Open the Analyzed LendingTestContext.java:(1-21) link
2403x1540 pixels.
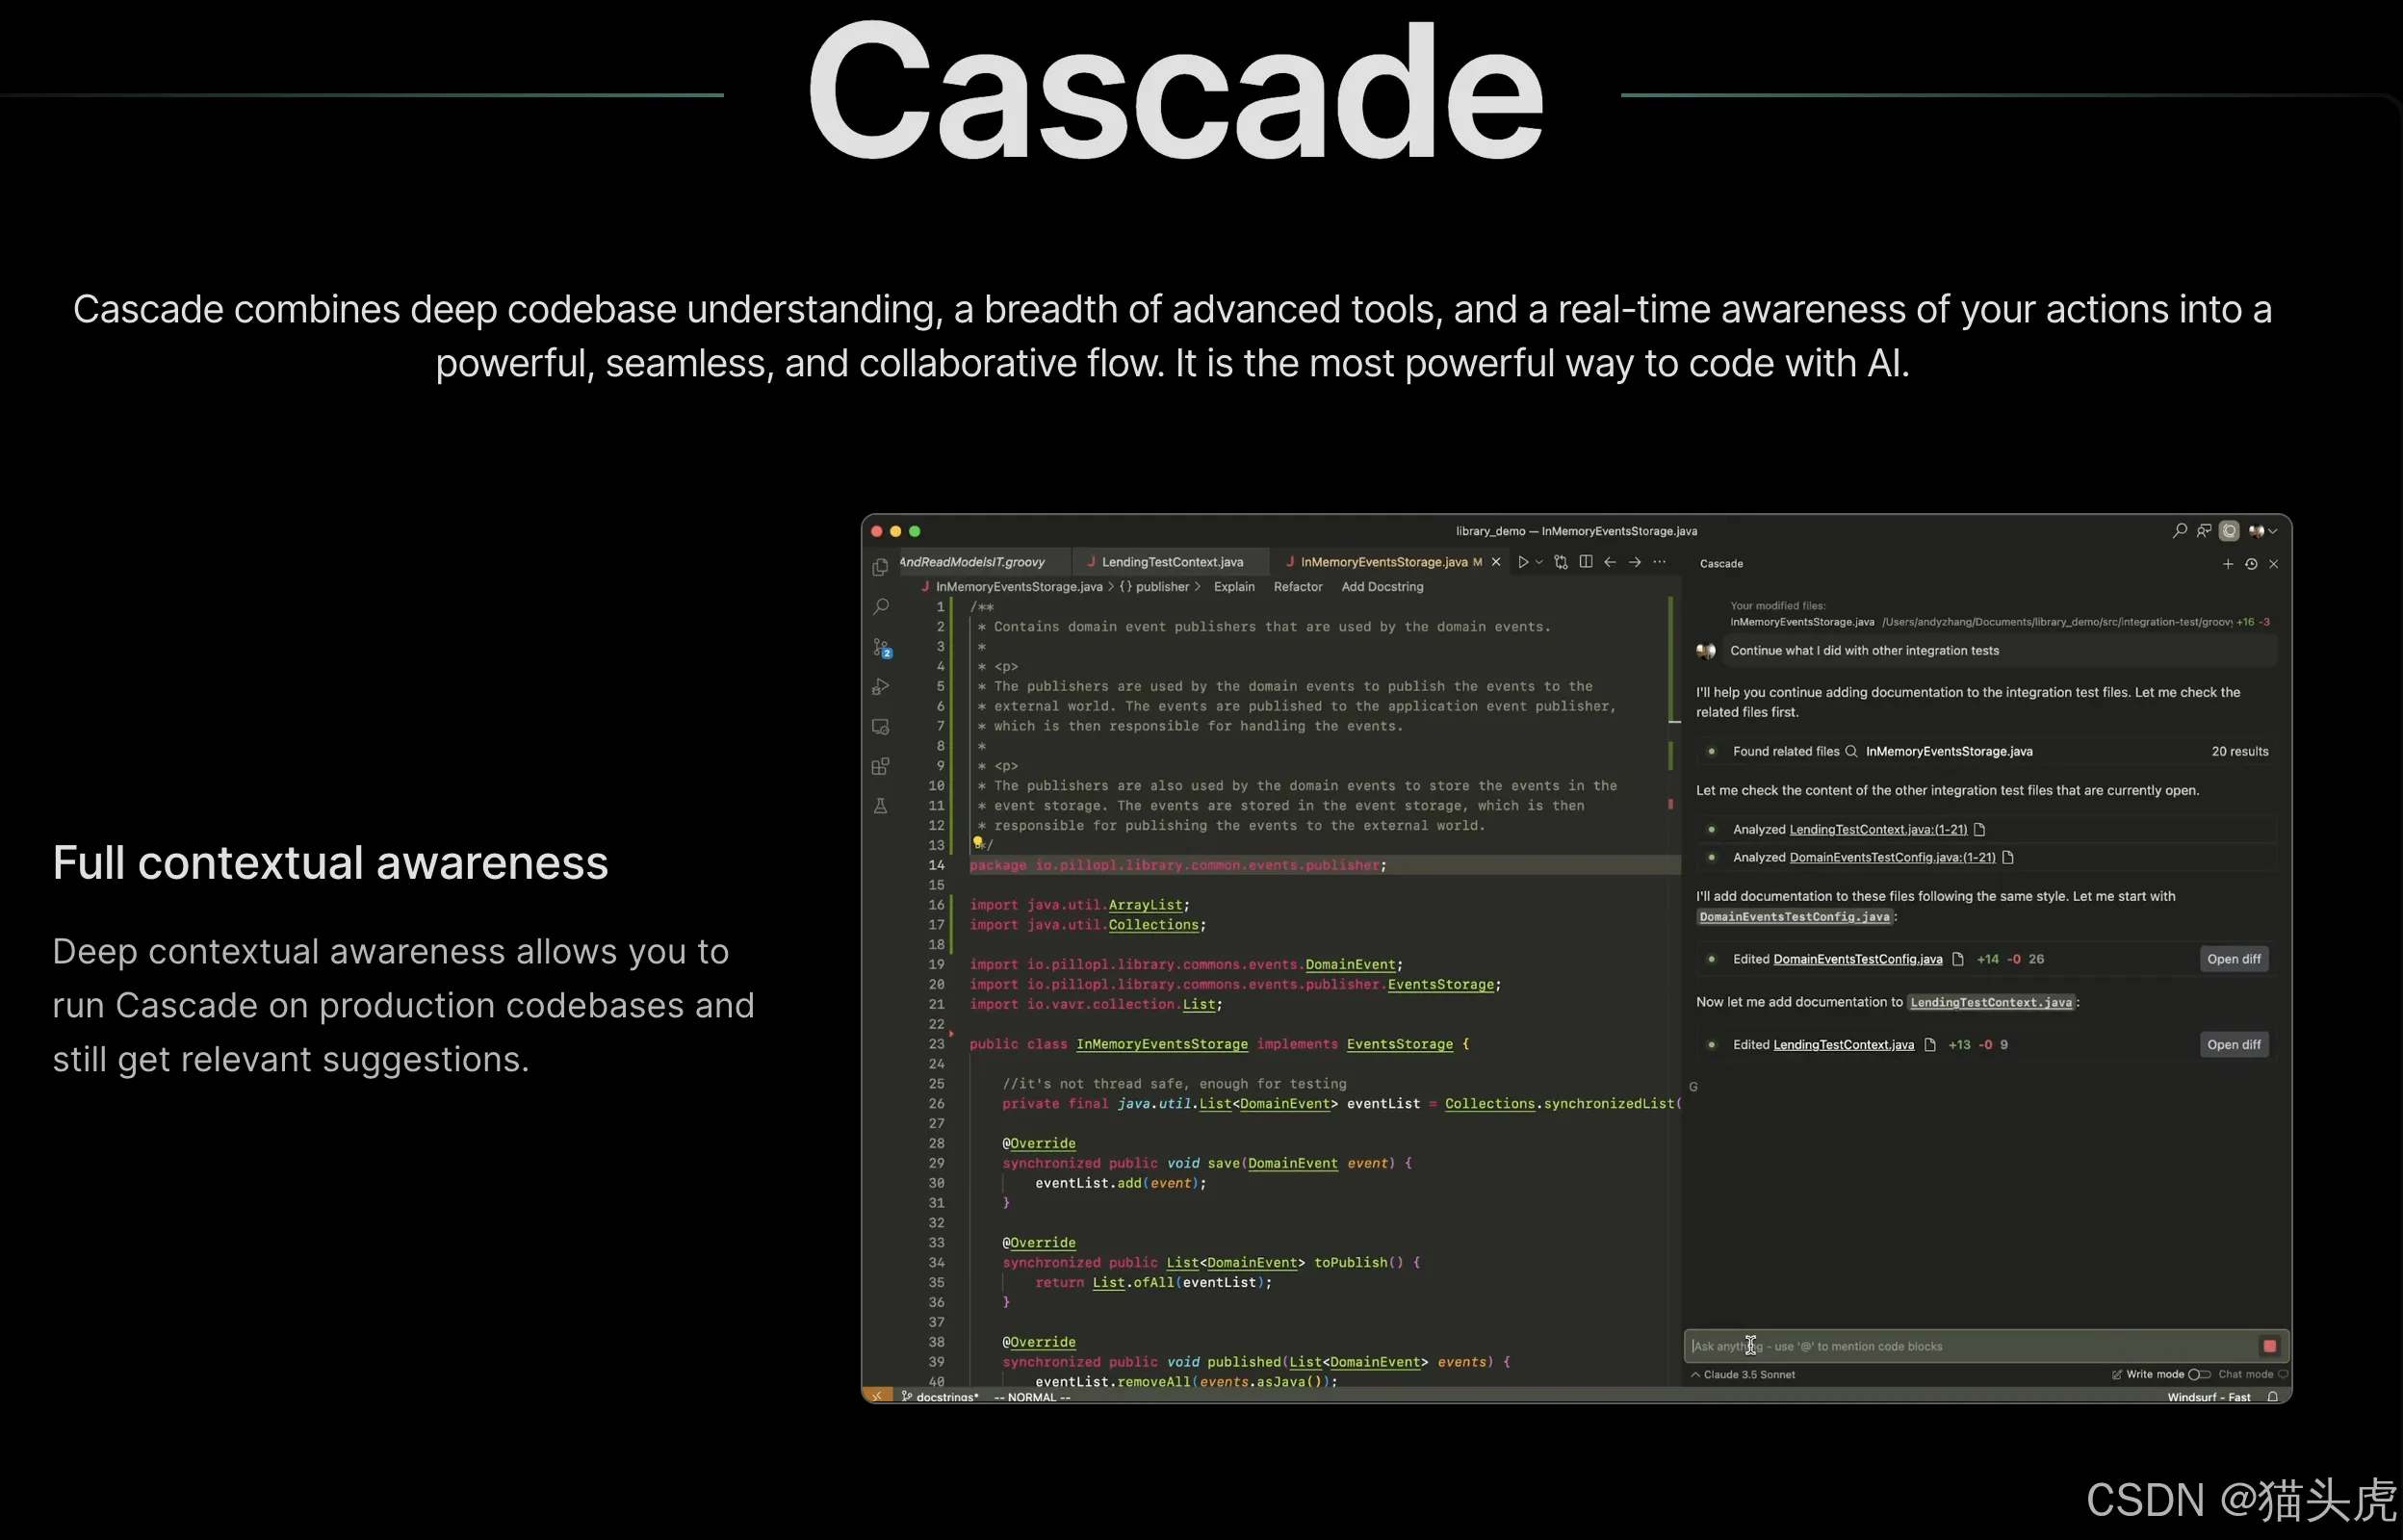pos(1878,830)
